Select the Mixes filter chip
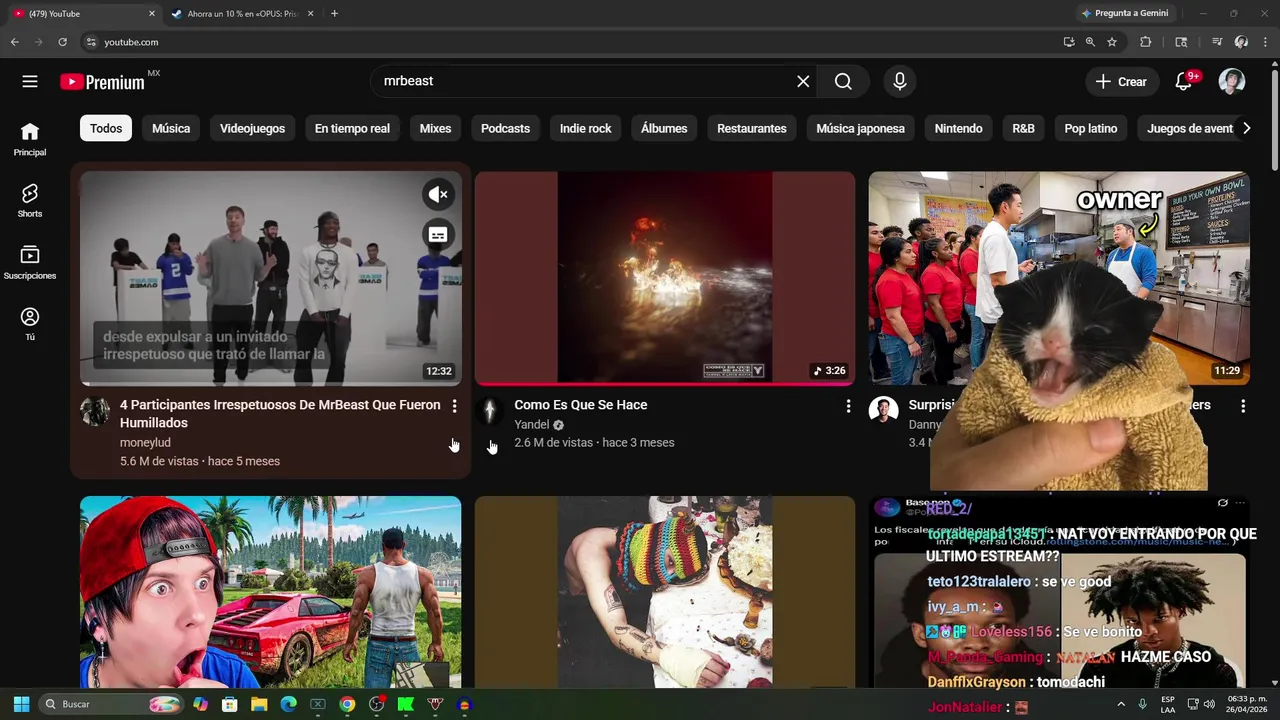1280x720 pixels. click(435, 128)
